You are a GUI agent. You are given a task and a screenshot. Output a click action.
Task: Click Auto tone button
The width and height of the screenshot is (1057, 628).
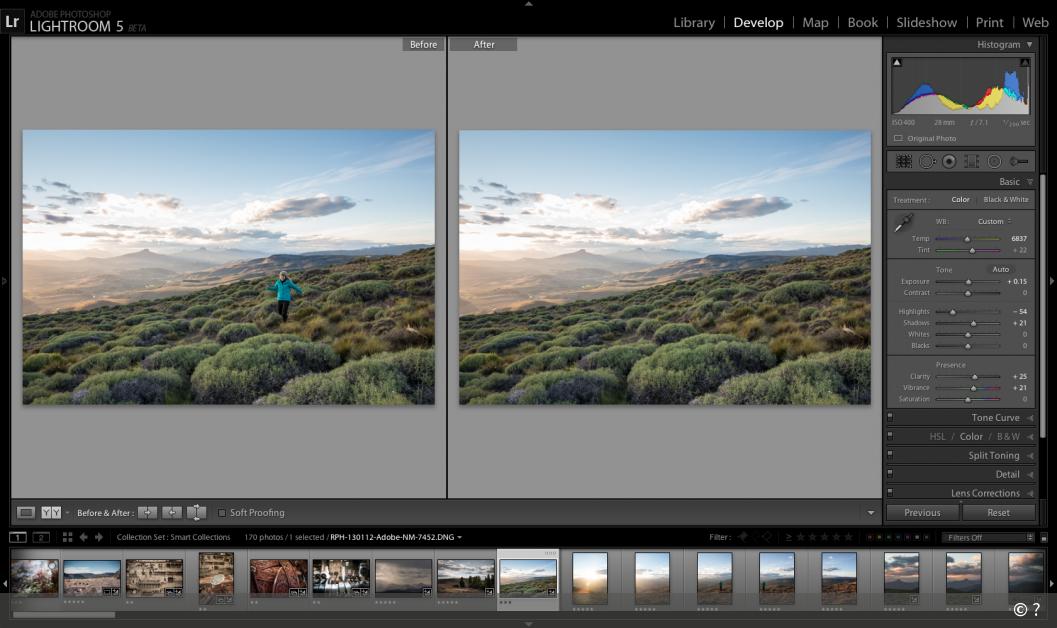click(1000, 269)
